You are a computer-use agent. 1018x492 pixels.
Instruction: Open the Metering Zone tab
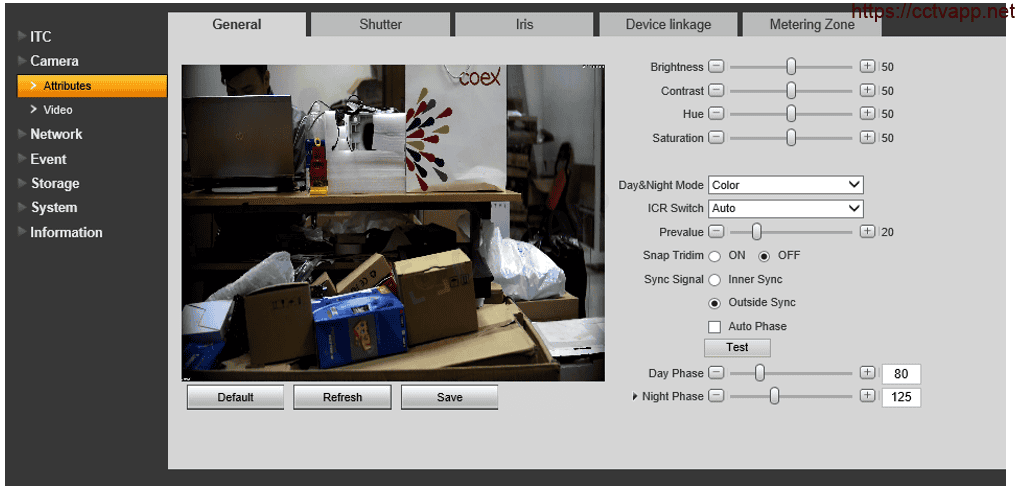click(811, 25)
